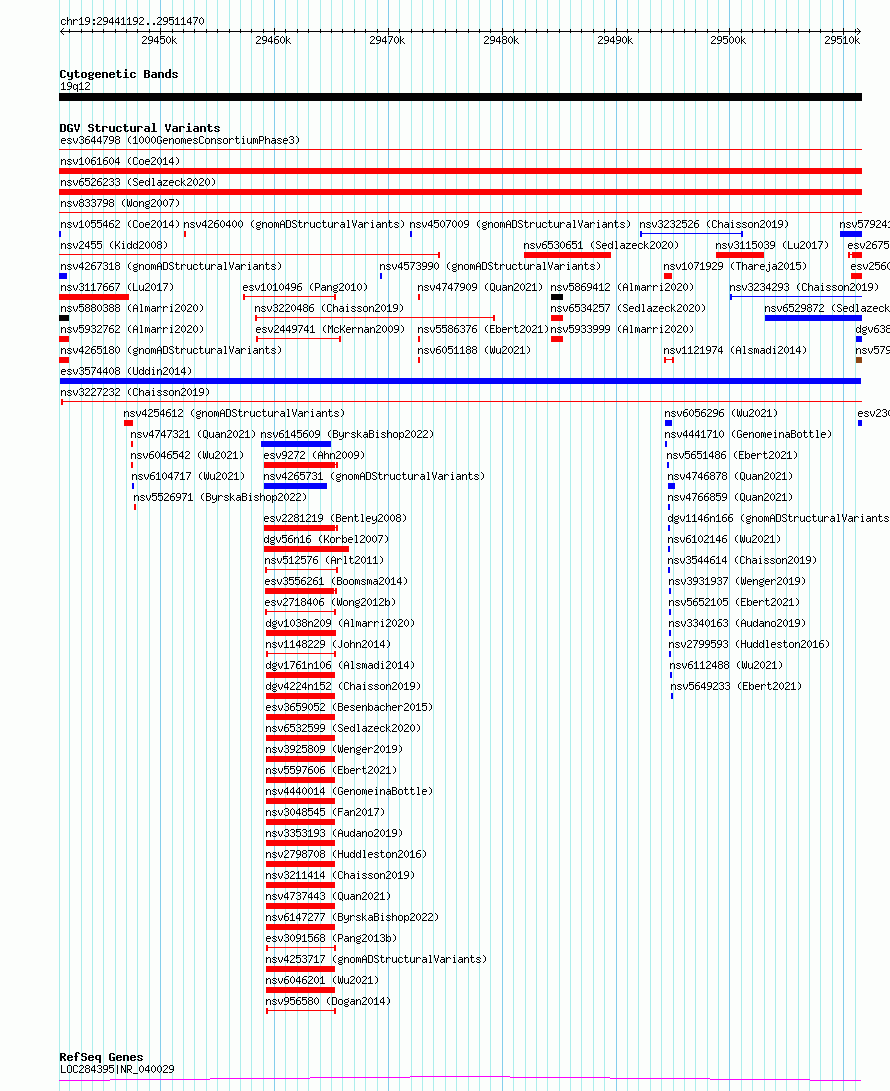Select the LOC284395|NR_040029 gene label
The width and height of the screenshot is (890, 1091).
pos(117,1069)
